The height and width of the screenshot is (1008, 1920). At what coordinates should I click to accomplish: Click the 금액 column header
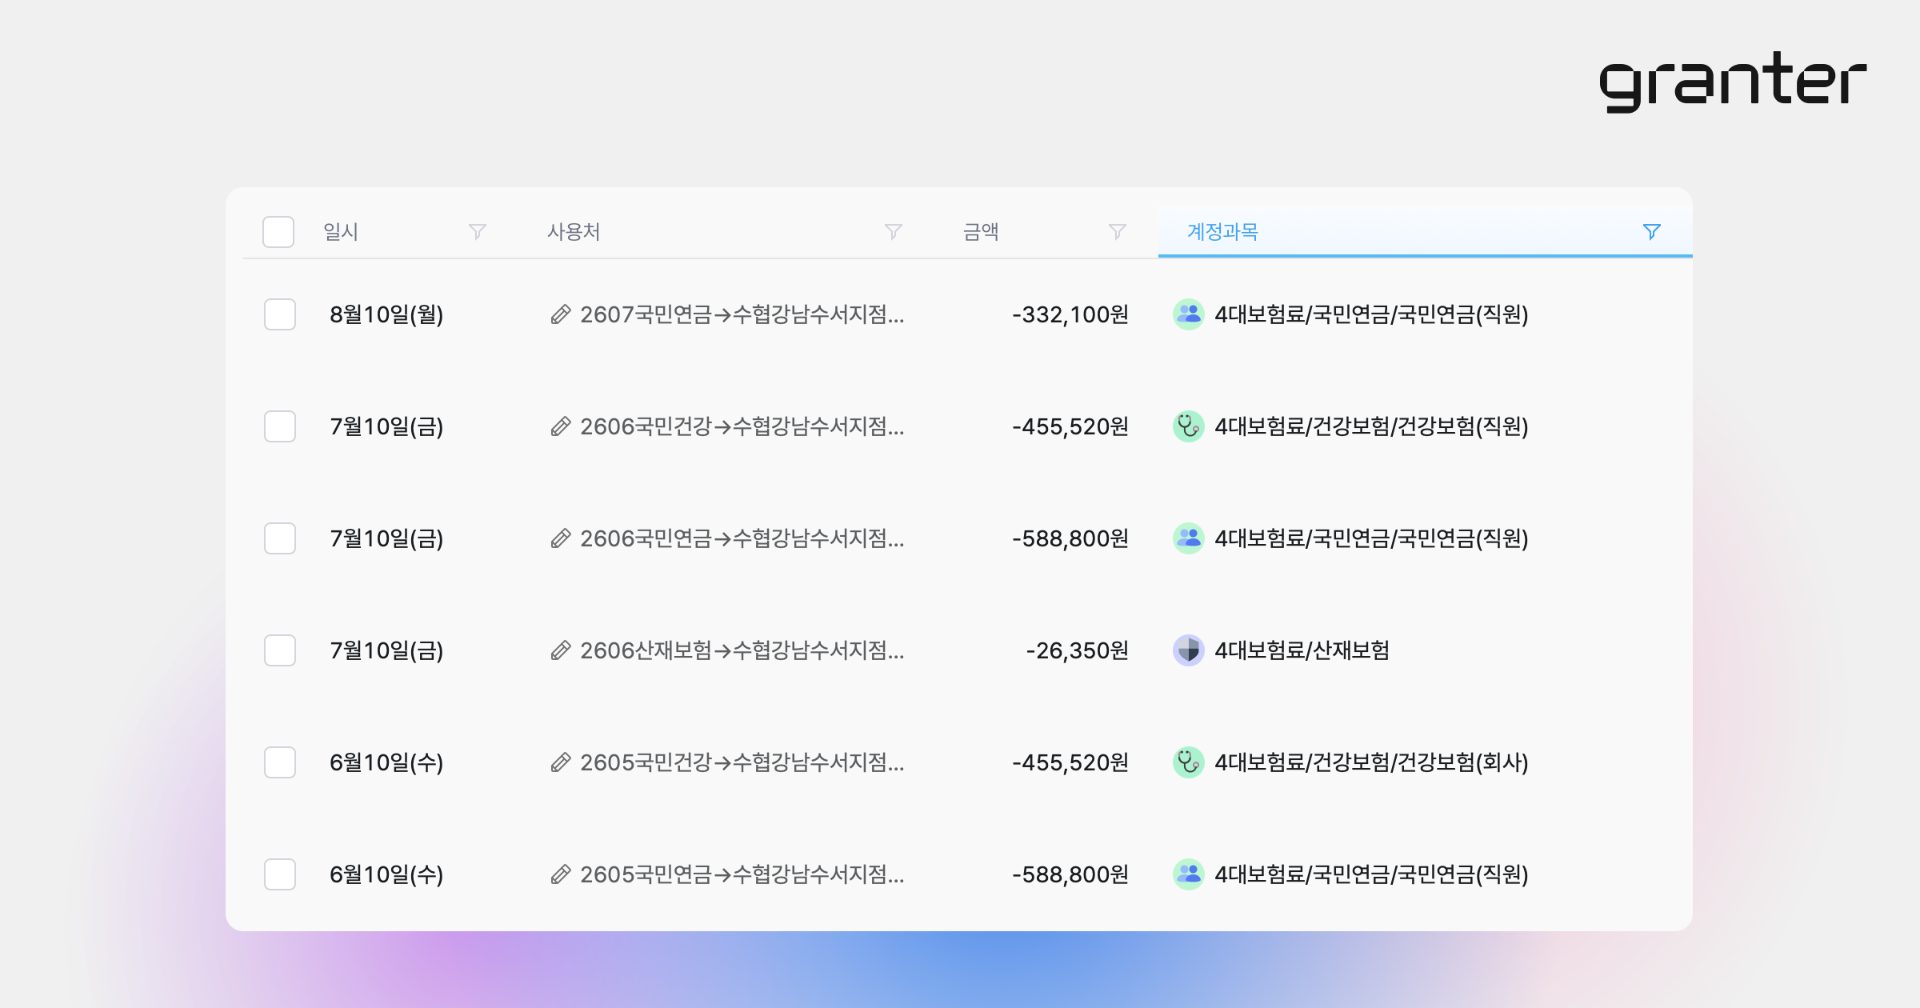point(981,232)
